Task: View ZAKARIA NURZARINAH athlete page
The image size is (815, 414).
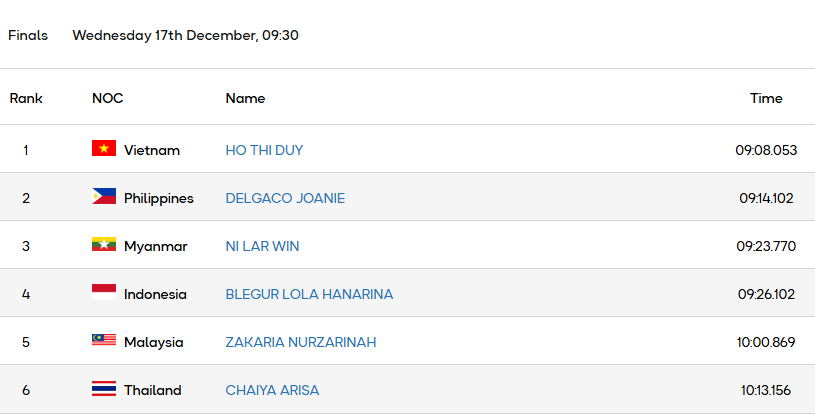Action: point(301,342)
